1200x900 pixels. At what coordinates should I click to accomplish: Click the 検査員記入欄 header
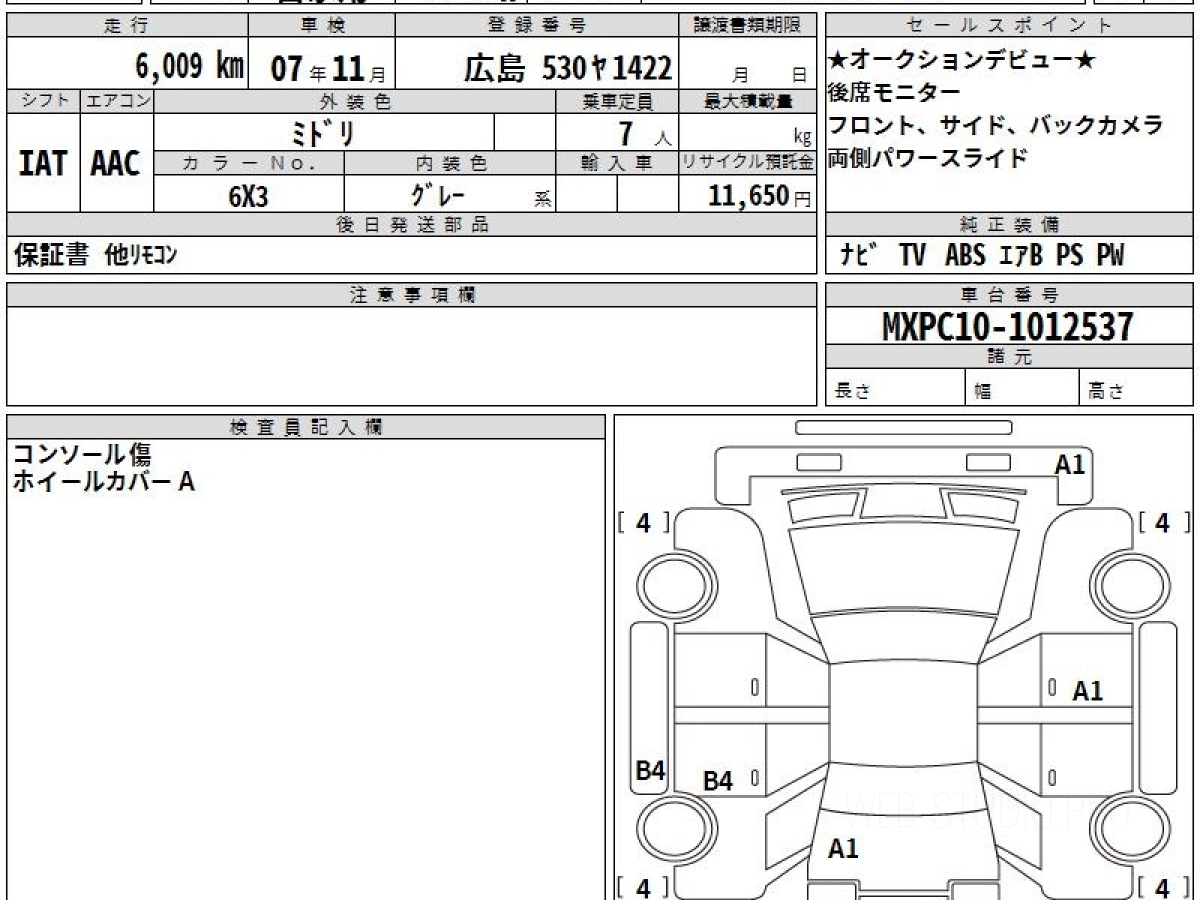click(306, 426)
